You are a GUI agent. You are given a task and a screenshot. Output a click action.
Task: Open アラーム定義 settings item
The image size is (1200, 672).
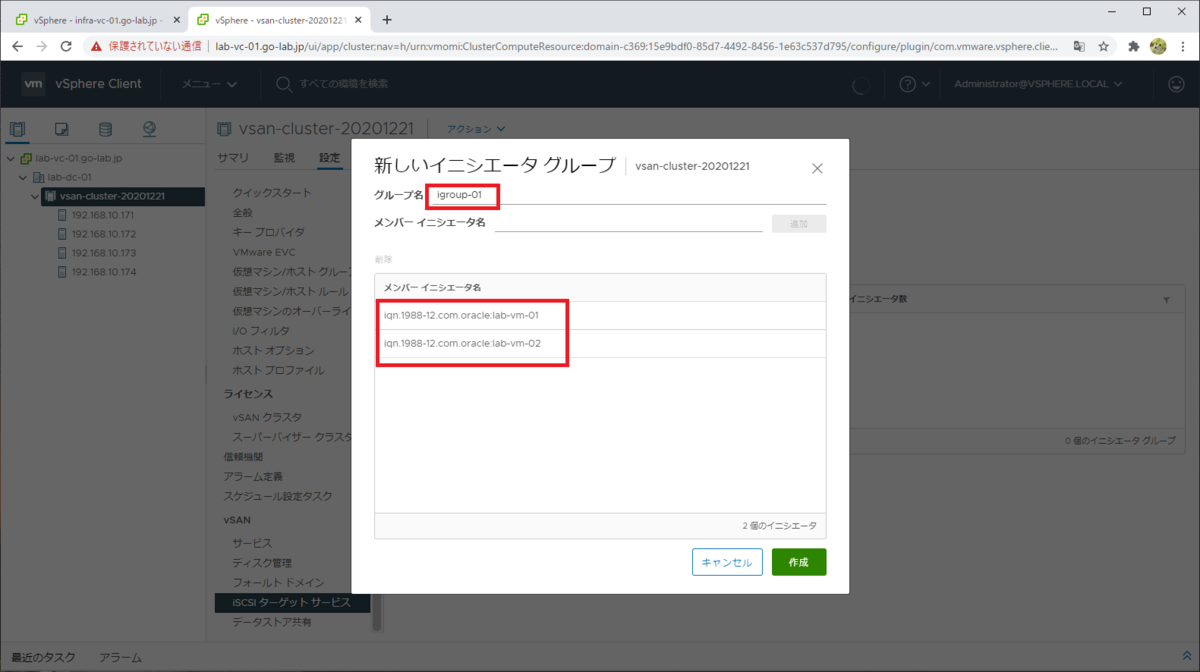253,476
